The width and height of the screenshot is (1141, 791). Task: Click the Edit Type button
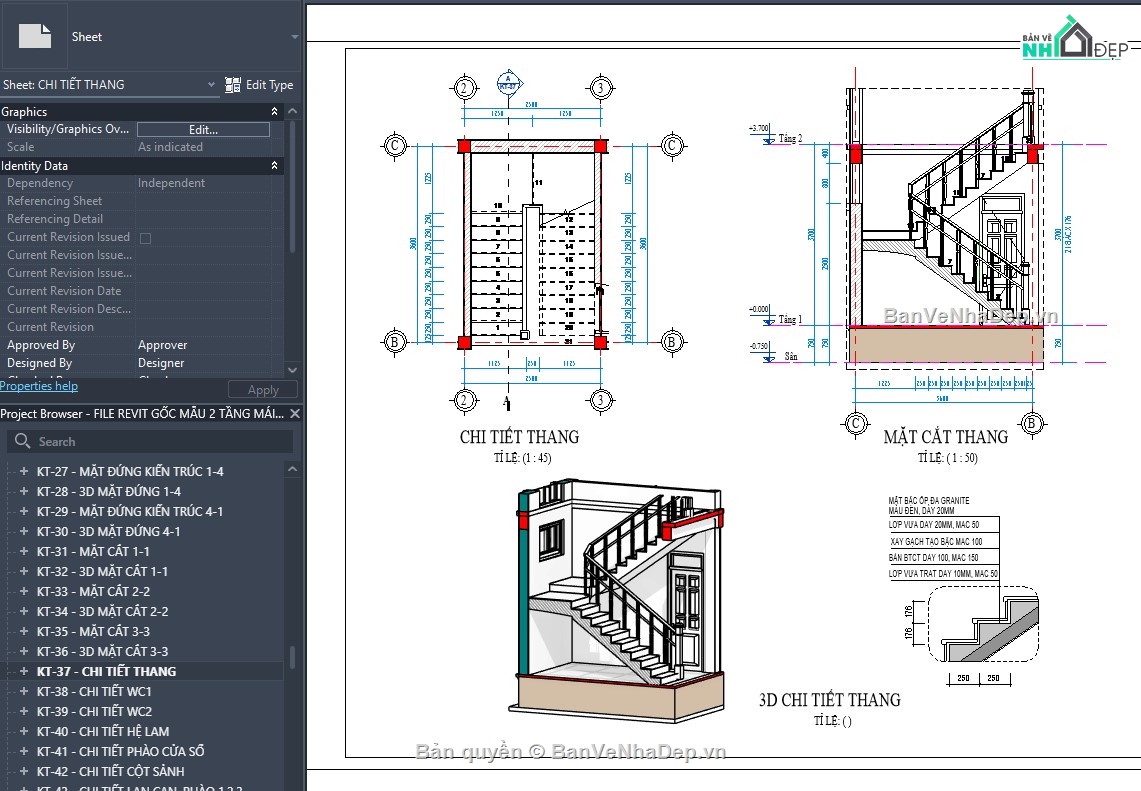point(259,85)
